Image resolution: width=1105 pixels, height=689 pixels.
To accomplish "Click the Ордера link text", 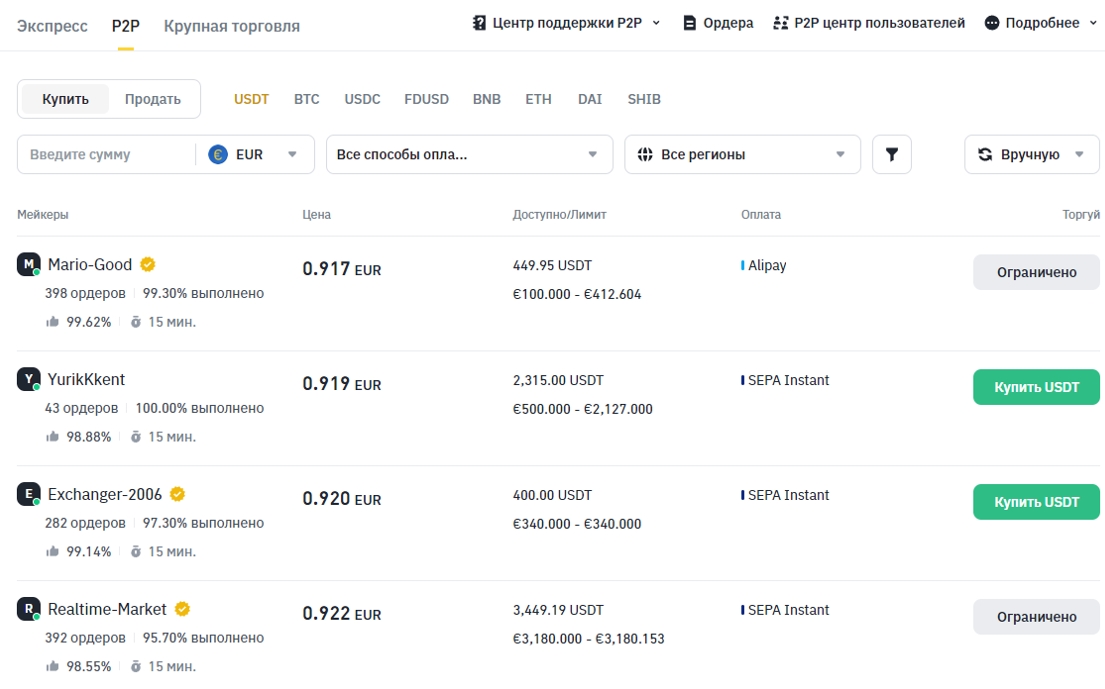I will pyautogui.click(x=728, y=23).
